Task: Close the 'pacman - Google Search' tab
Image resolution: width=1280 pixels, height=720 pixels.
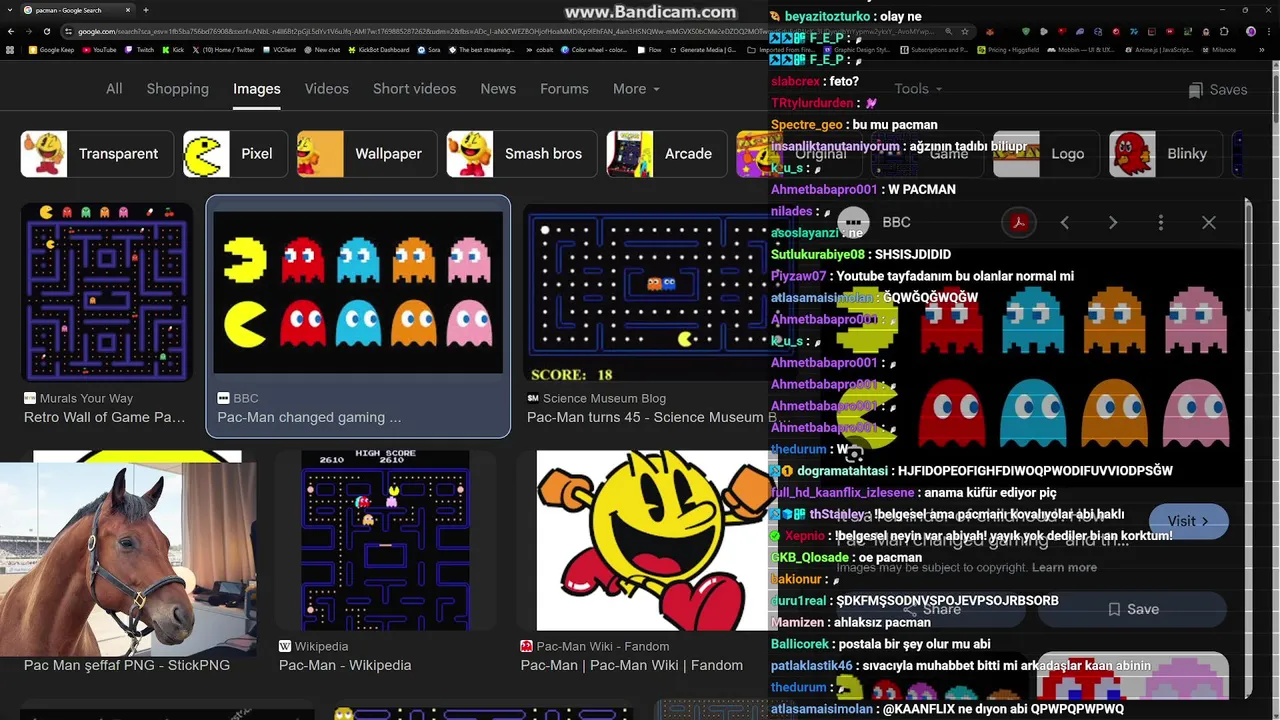Action: 128,10
